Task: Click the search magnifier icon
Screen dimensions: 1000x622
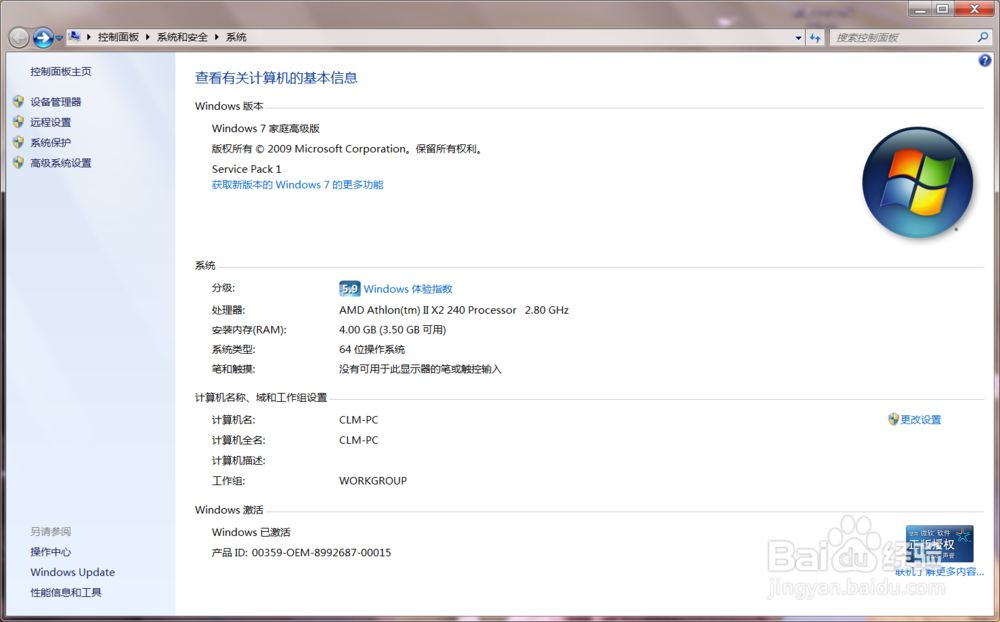Action: (982, 37)
